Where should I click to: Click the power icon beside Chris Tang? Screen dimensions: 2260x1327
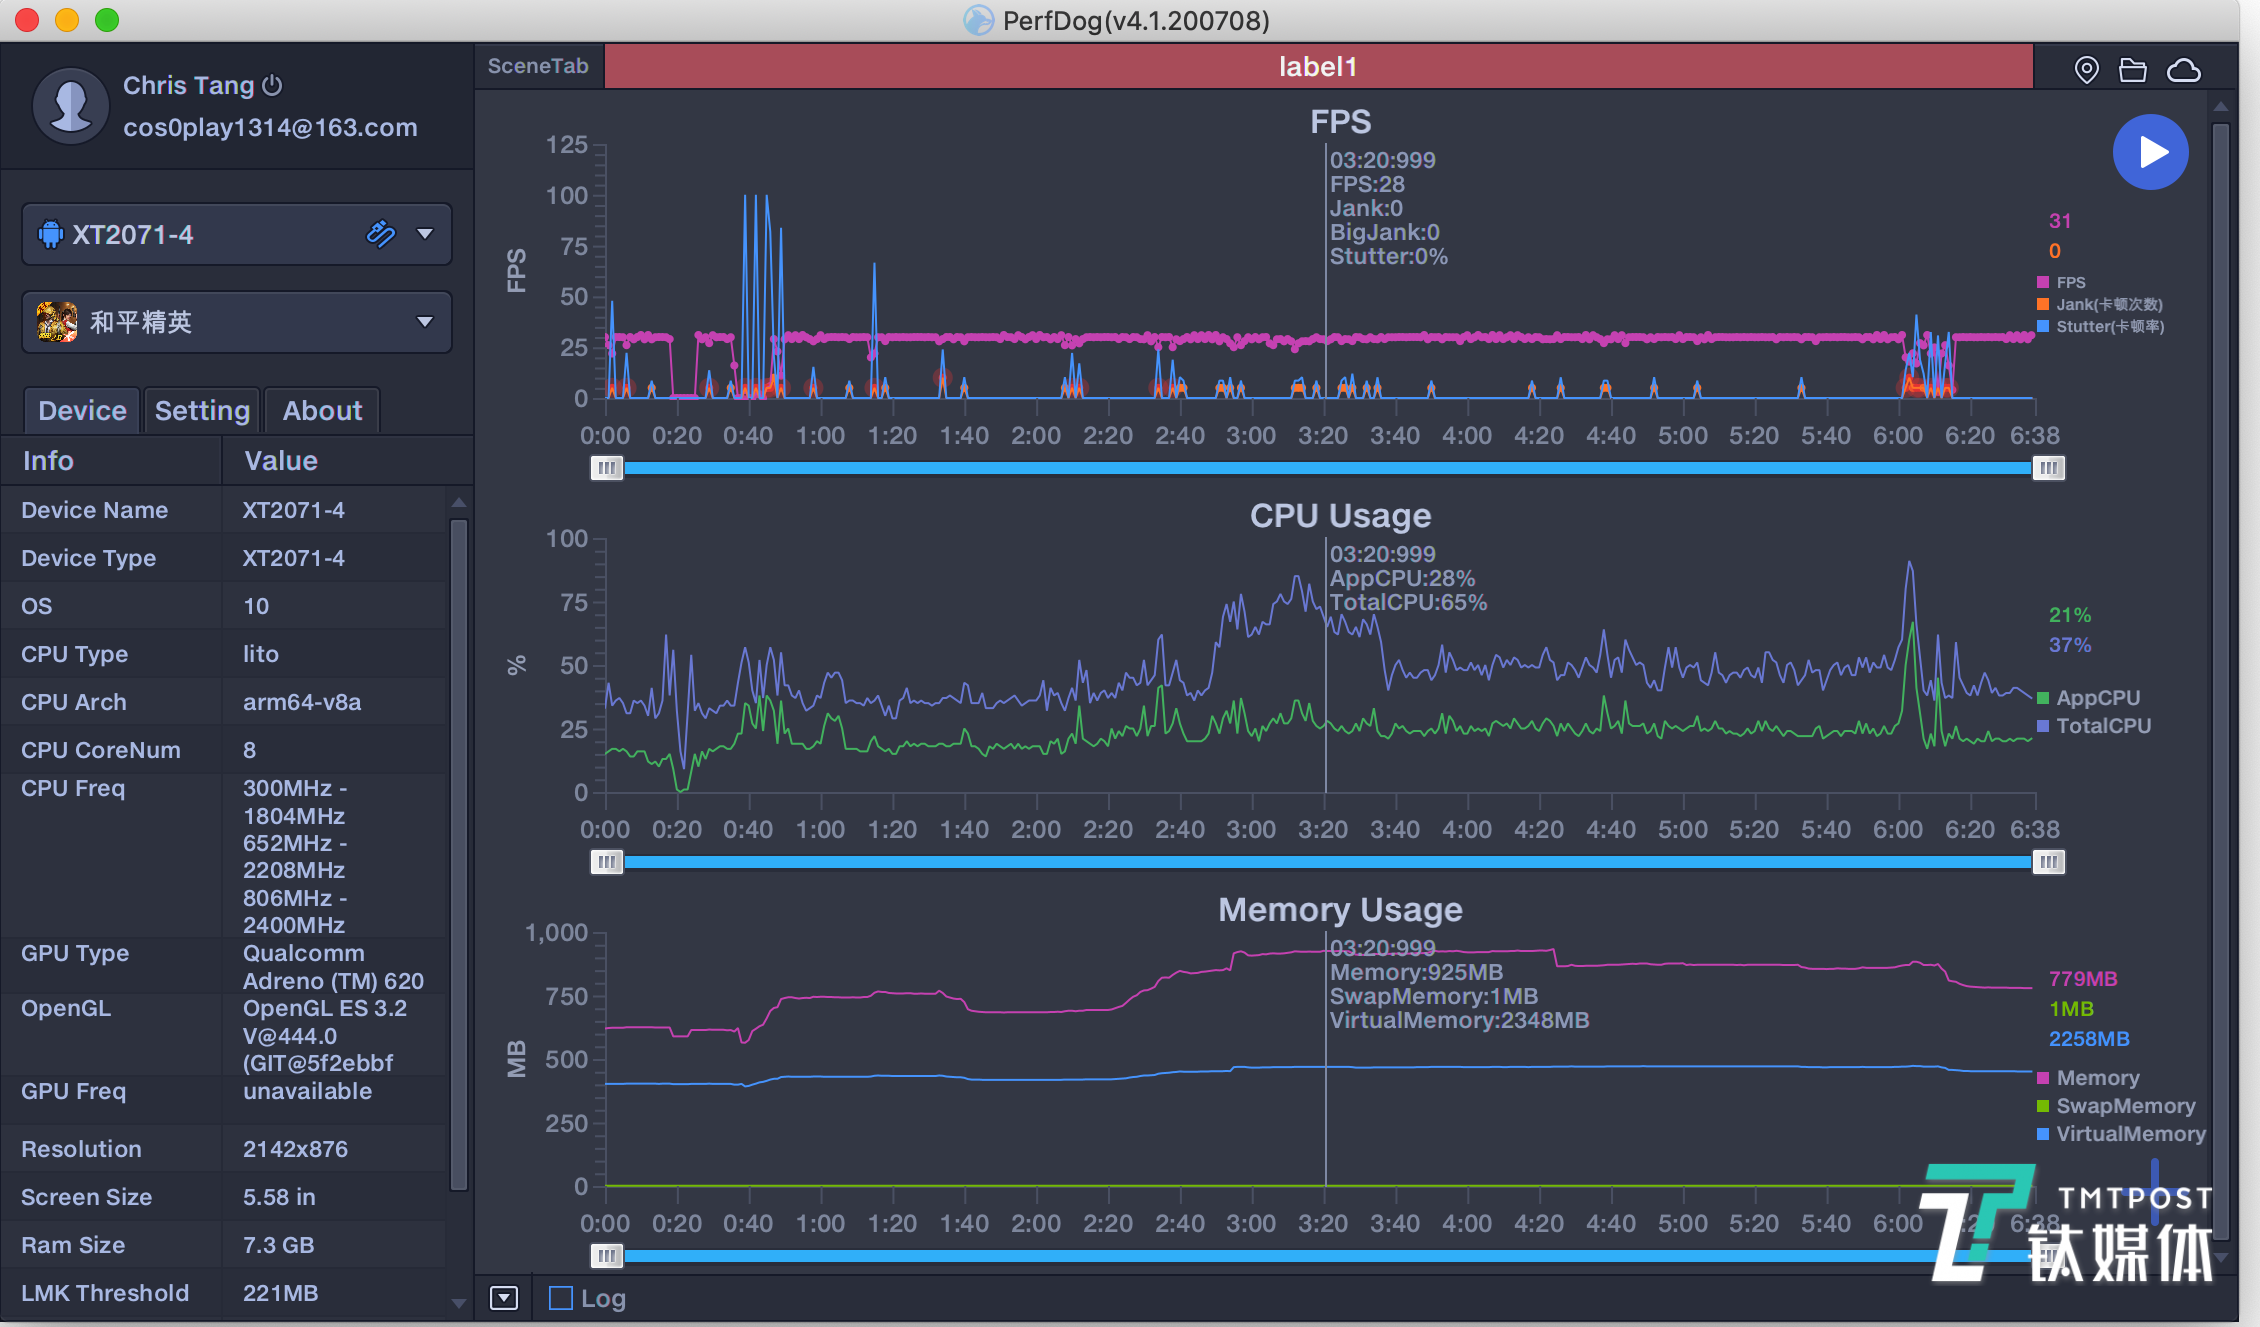[272, 86]
